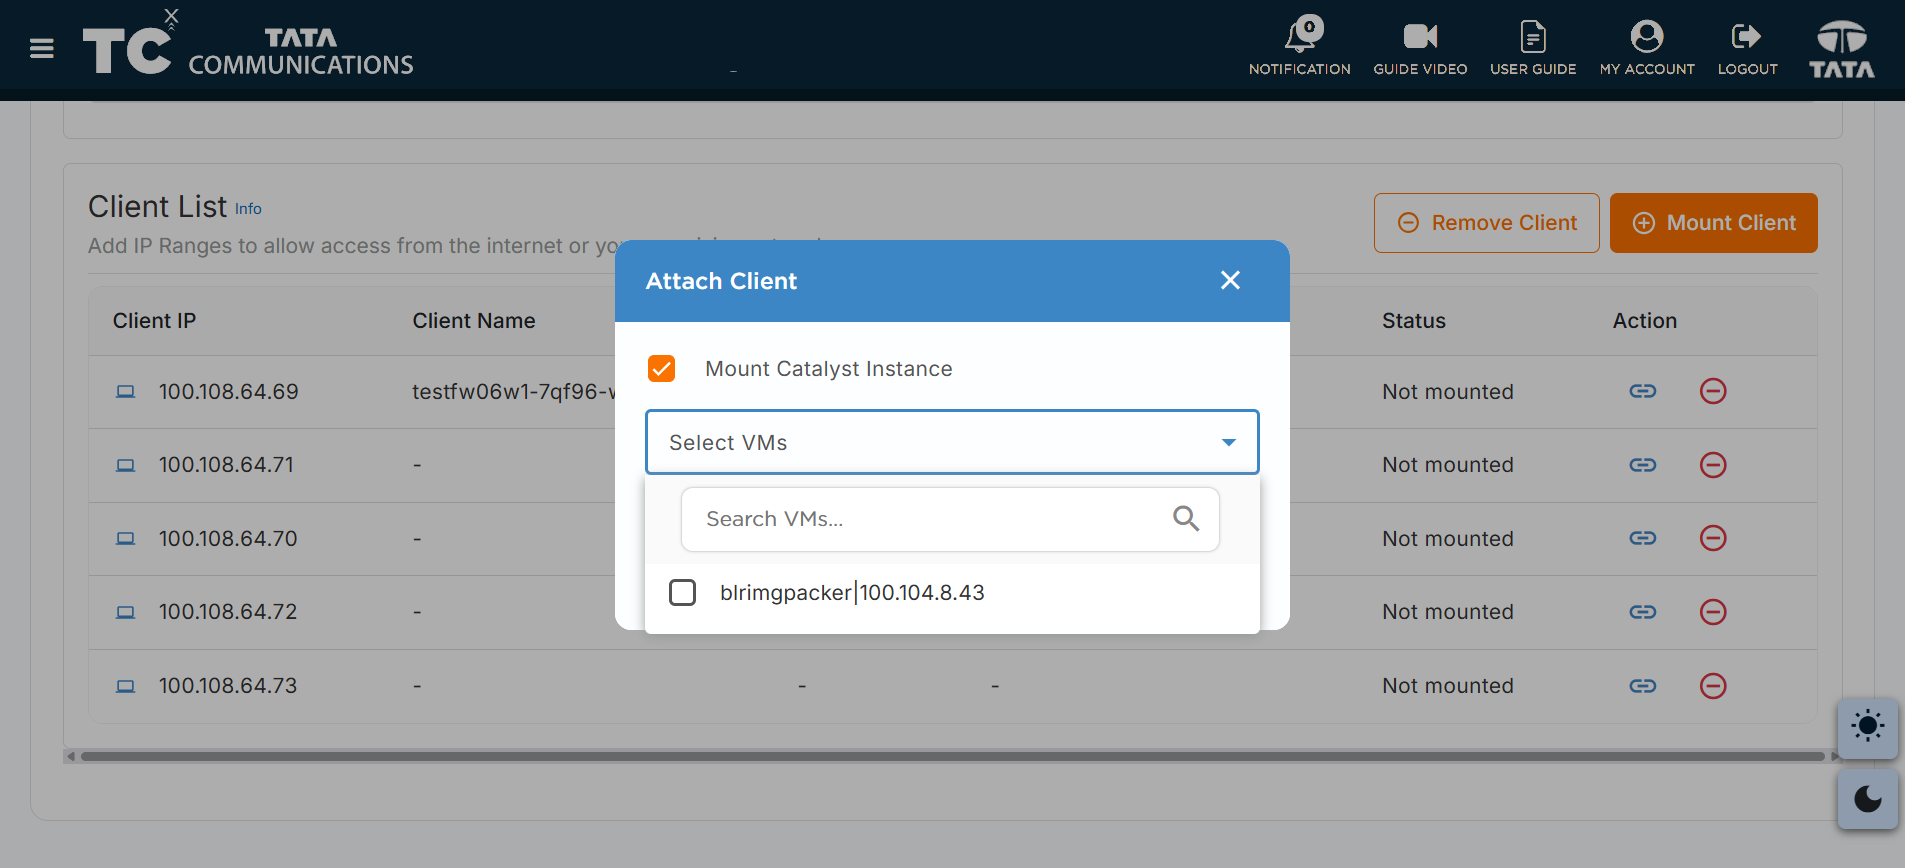1905x868 pixels.
Task: Click remove icon for 100.108.64.69 row
Action: [1713, 391]
